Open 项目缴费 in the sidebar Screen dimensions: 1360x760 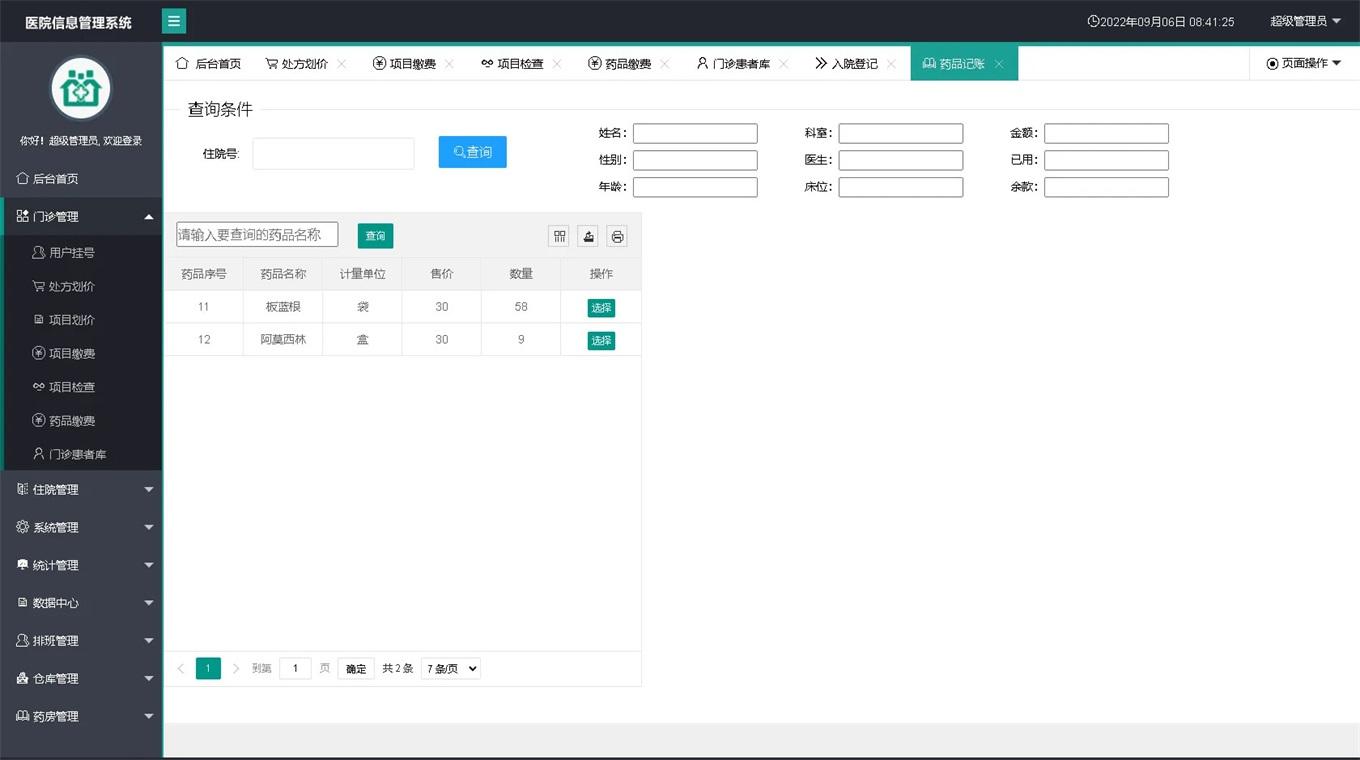tap(81, 353)
